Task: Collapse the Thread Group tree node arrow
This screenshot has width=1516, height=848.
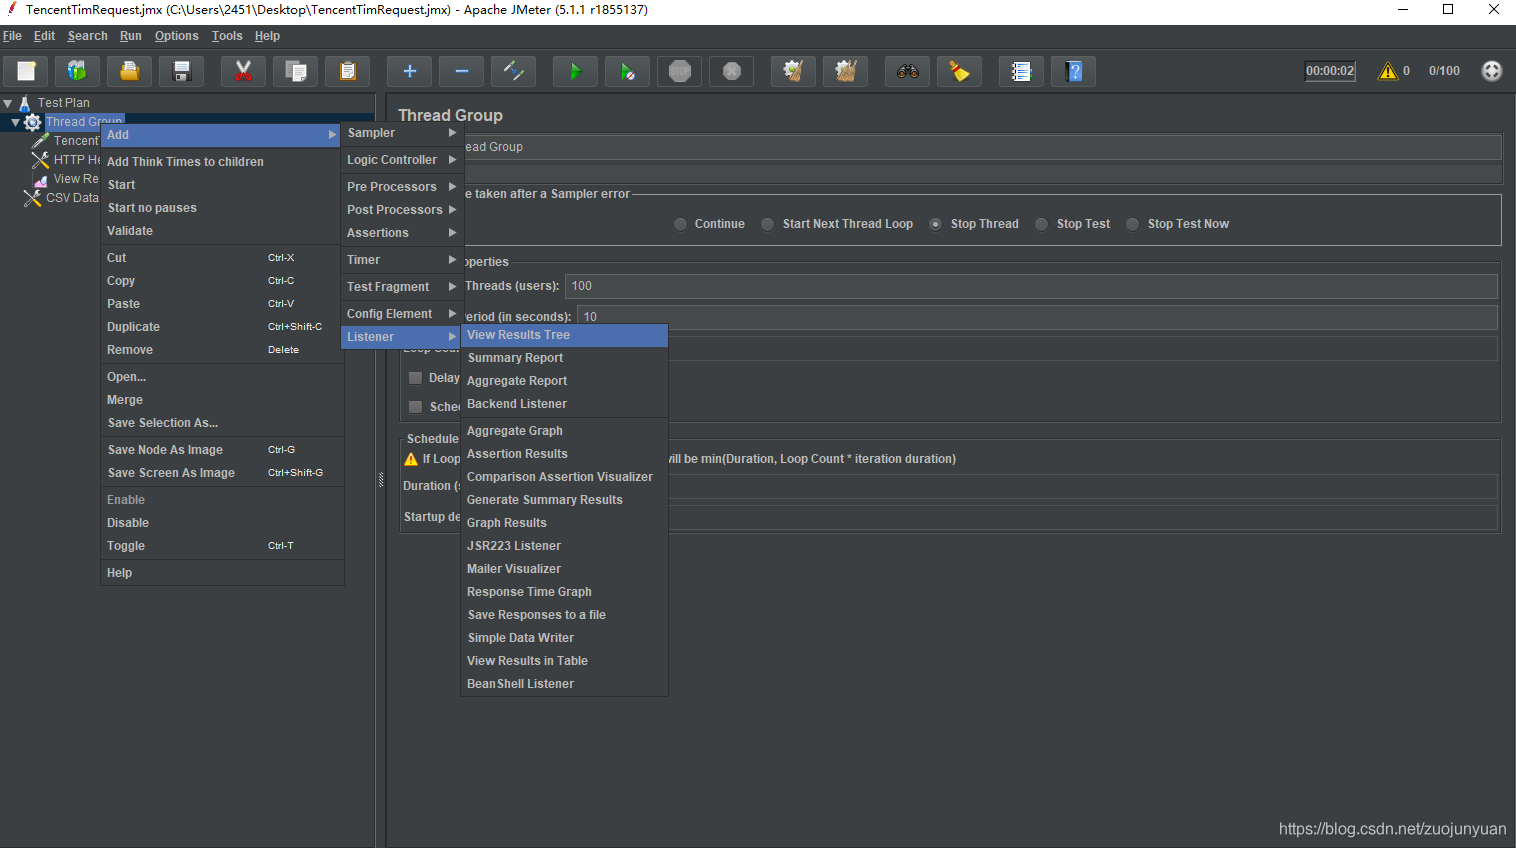Action: 15,122
